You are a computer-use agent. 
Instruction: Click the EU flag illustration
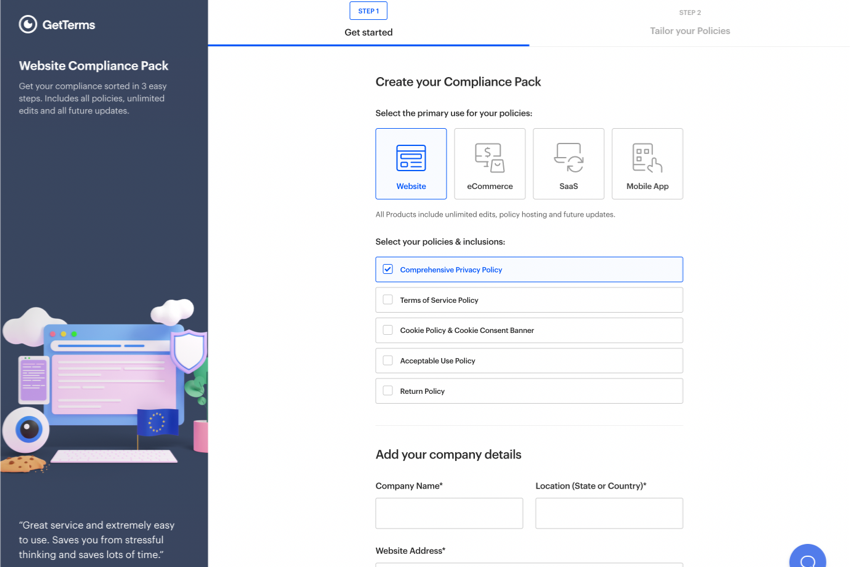tap(156, 423)
